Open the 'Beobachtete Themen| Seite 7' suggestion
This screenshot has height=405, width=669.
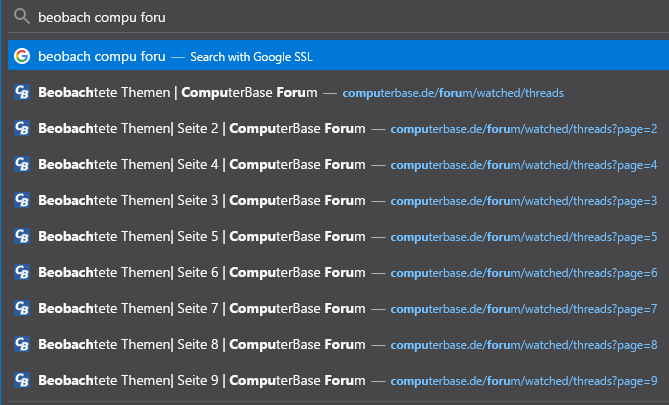tap(338, 308)
